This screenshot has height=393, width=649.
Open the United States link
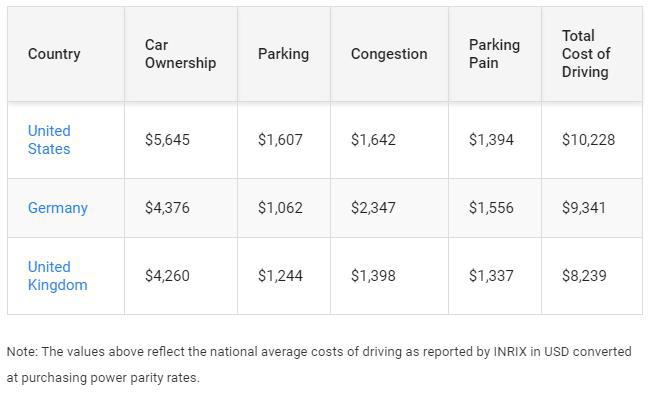point(49,140)
